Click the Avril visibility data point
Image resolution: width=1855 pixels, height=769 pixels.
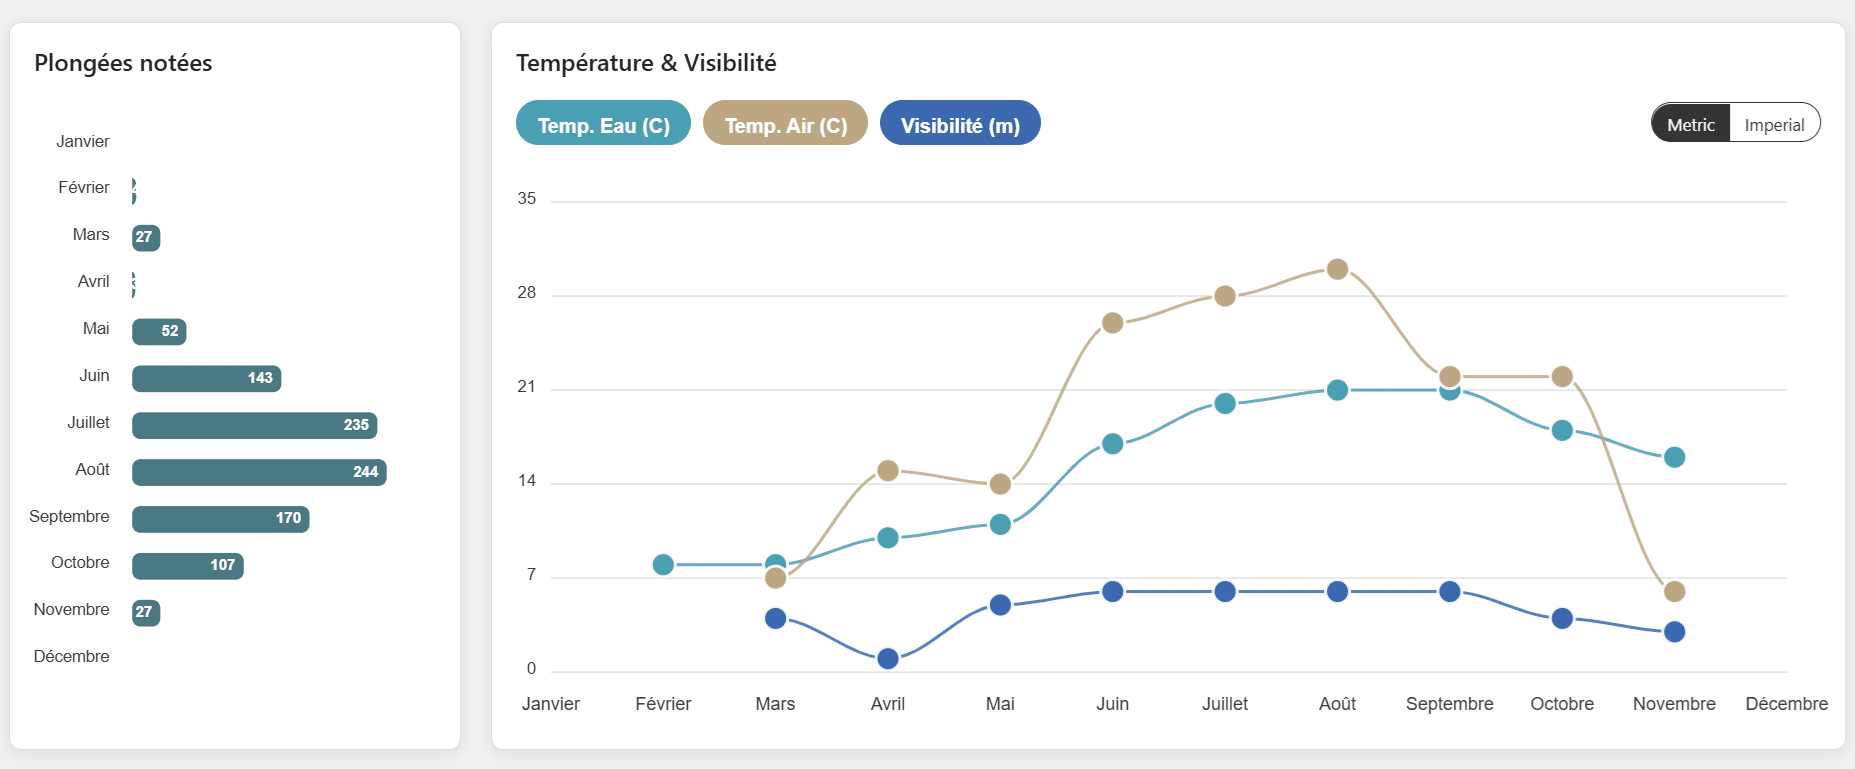pyautogui.click(x=887, y=658)
